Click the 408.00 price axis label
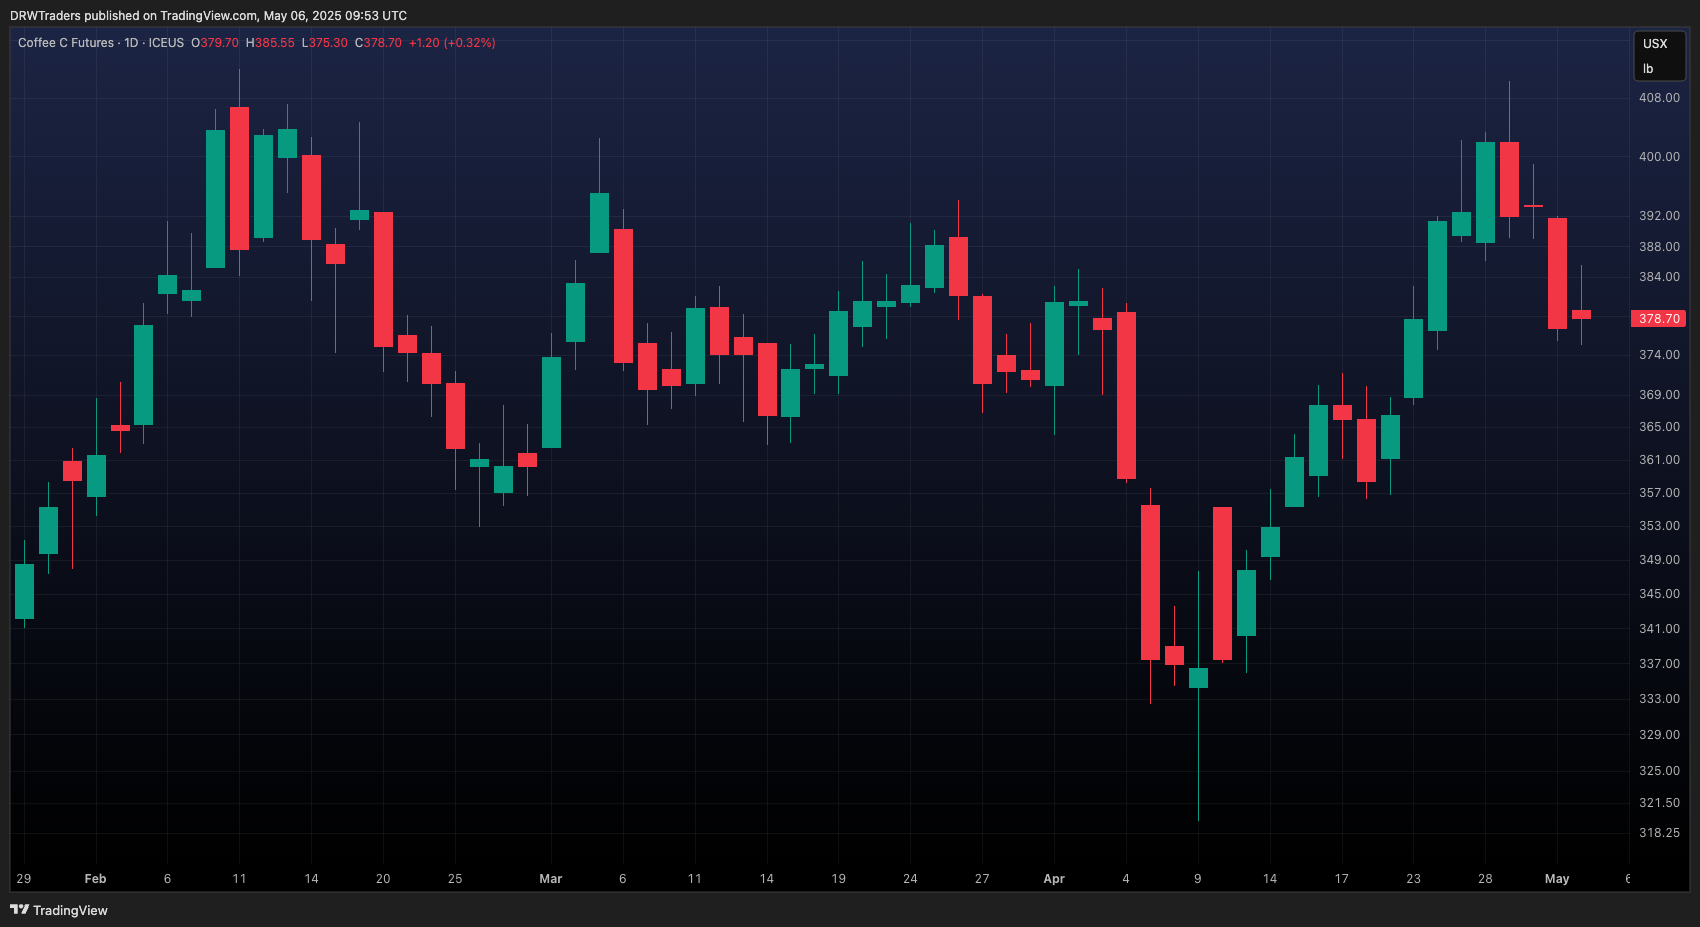 coord(1659,98)
